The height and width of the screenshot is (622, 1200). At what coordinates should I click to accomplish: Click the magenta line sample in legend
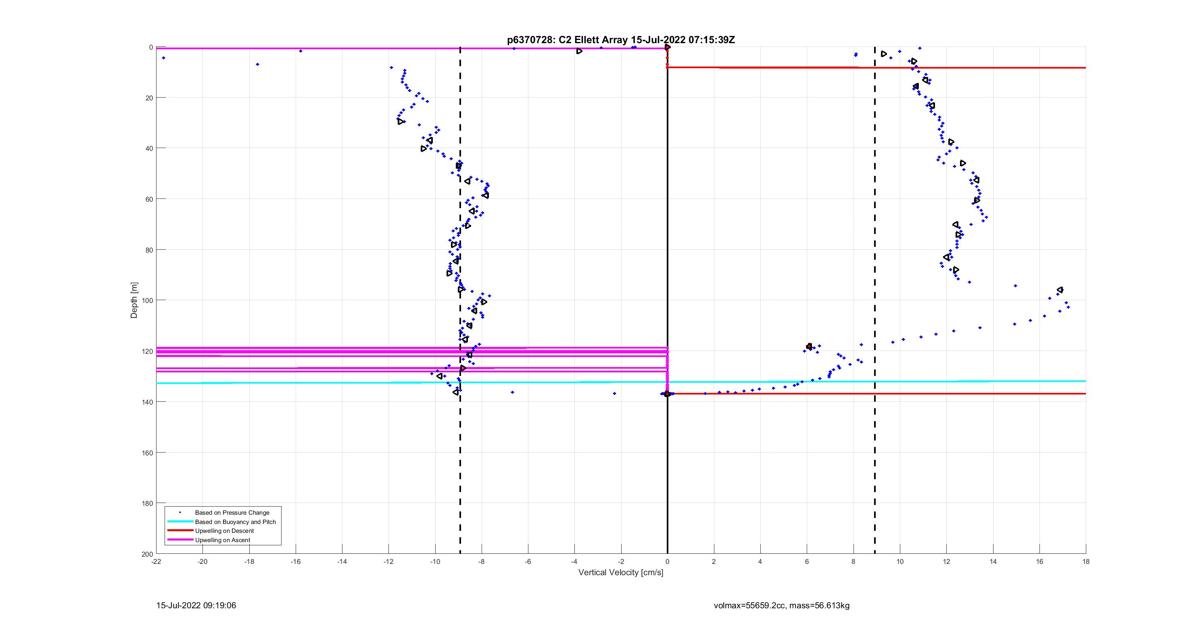point(179,540)
